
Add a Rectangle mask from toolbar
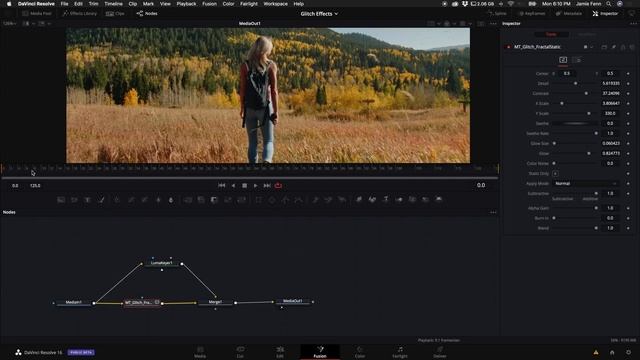point(259,200)
